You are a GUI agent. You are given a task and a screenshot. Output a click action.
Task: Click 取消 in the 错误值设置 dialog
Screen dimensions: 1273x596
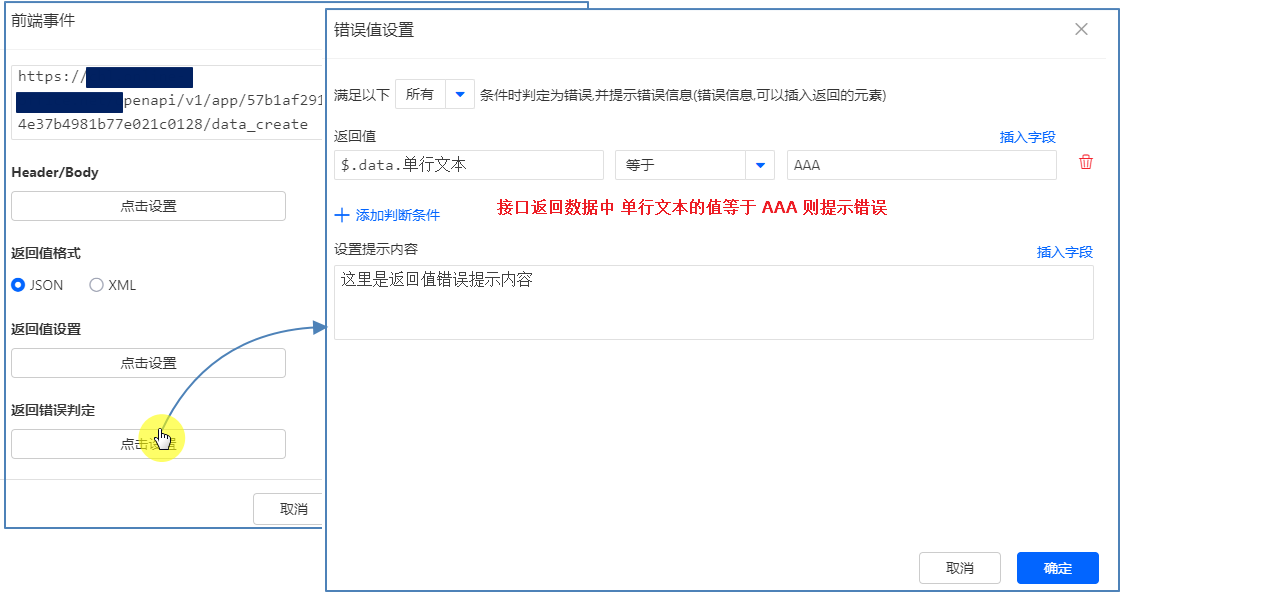pos(959,568)
